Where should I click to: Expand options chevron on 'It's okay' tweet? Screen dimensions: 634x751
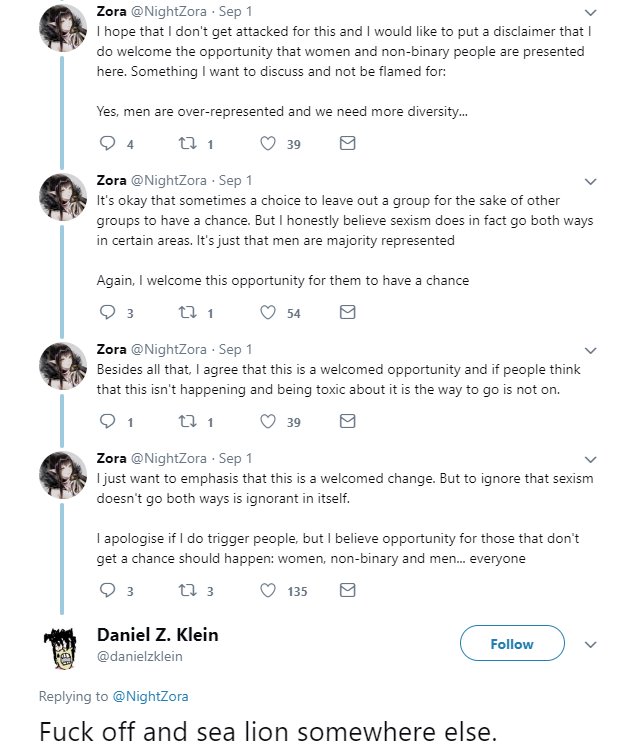pos(591,182)
